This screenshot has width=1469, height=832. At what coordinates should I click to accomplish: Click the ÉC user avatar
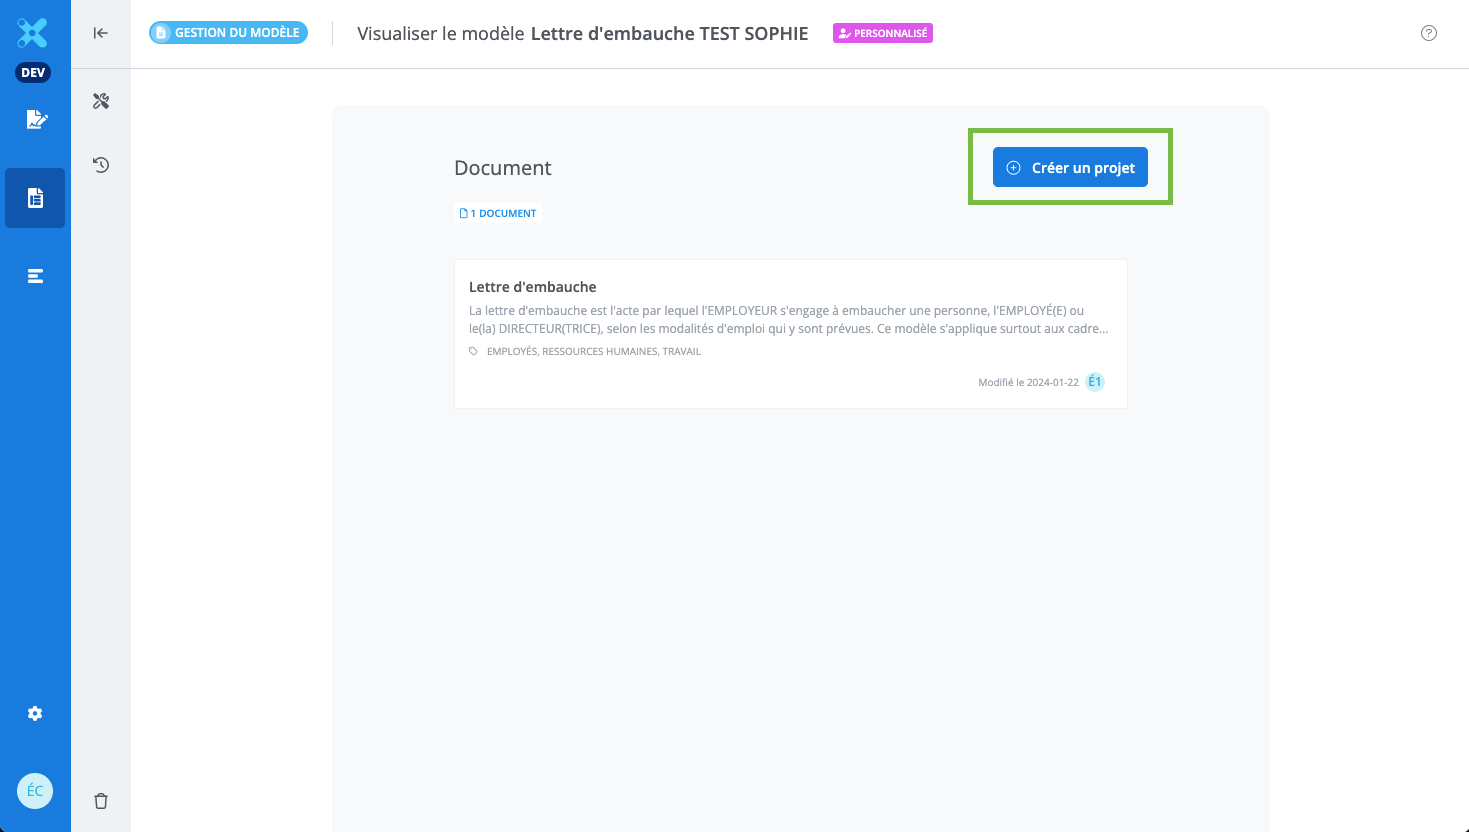[35, 791]
